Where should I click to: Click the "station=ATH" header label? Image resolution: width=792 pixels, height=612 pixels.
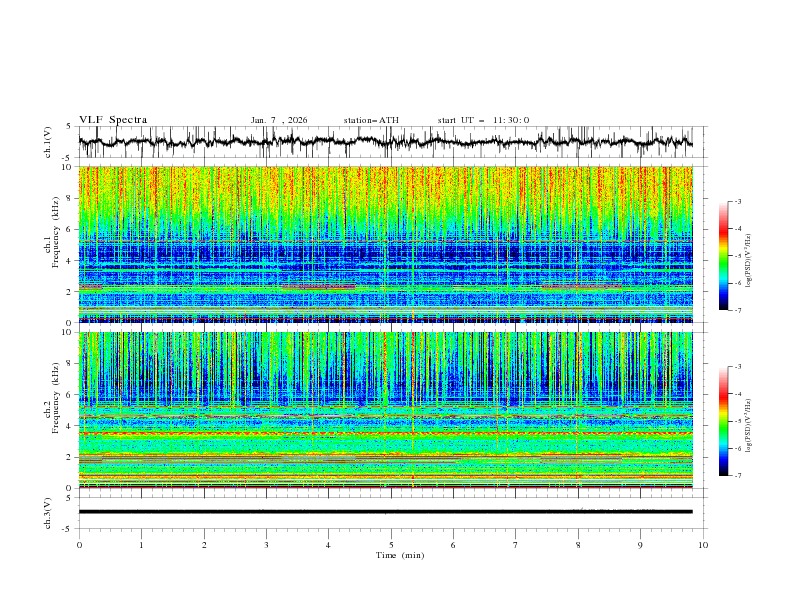[x=371, y=120]
